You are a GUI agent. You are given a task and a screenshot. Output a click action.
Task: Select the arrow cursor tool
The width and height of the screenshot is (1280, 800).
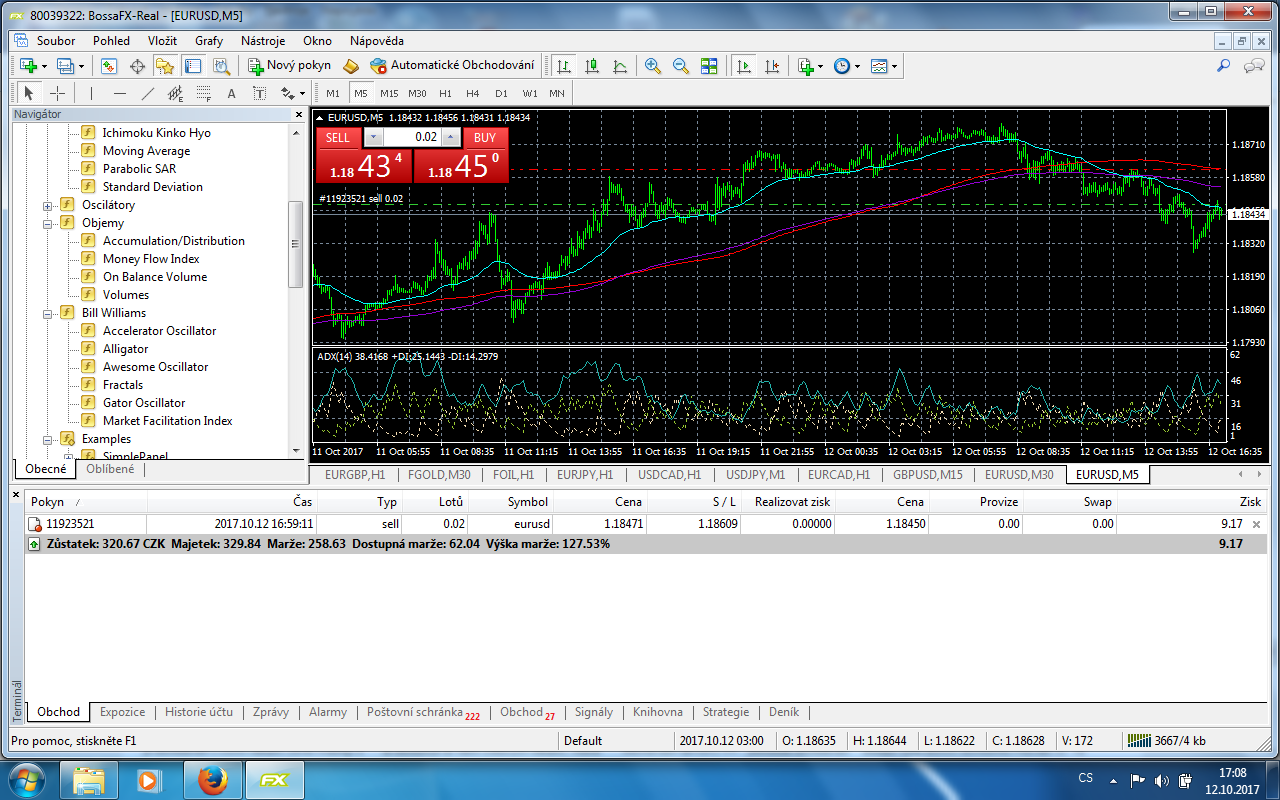[28, 93]
